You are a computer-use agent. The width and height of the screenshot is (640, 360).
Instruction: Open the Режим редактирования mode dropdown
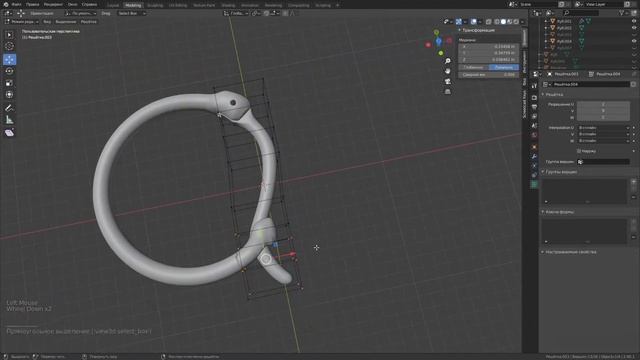[21, 22]
